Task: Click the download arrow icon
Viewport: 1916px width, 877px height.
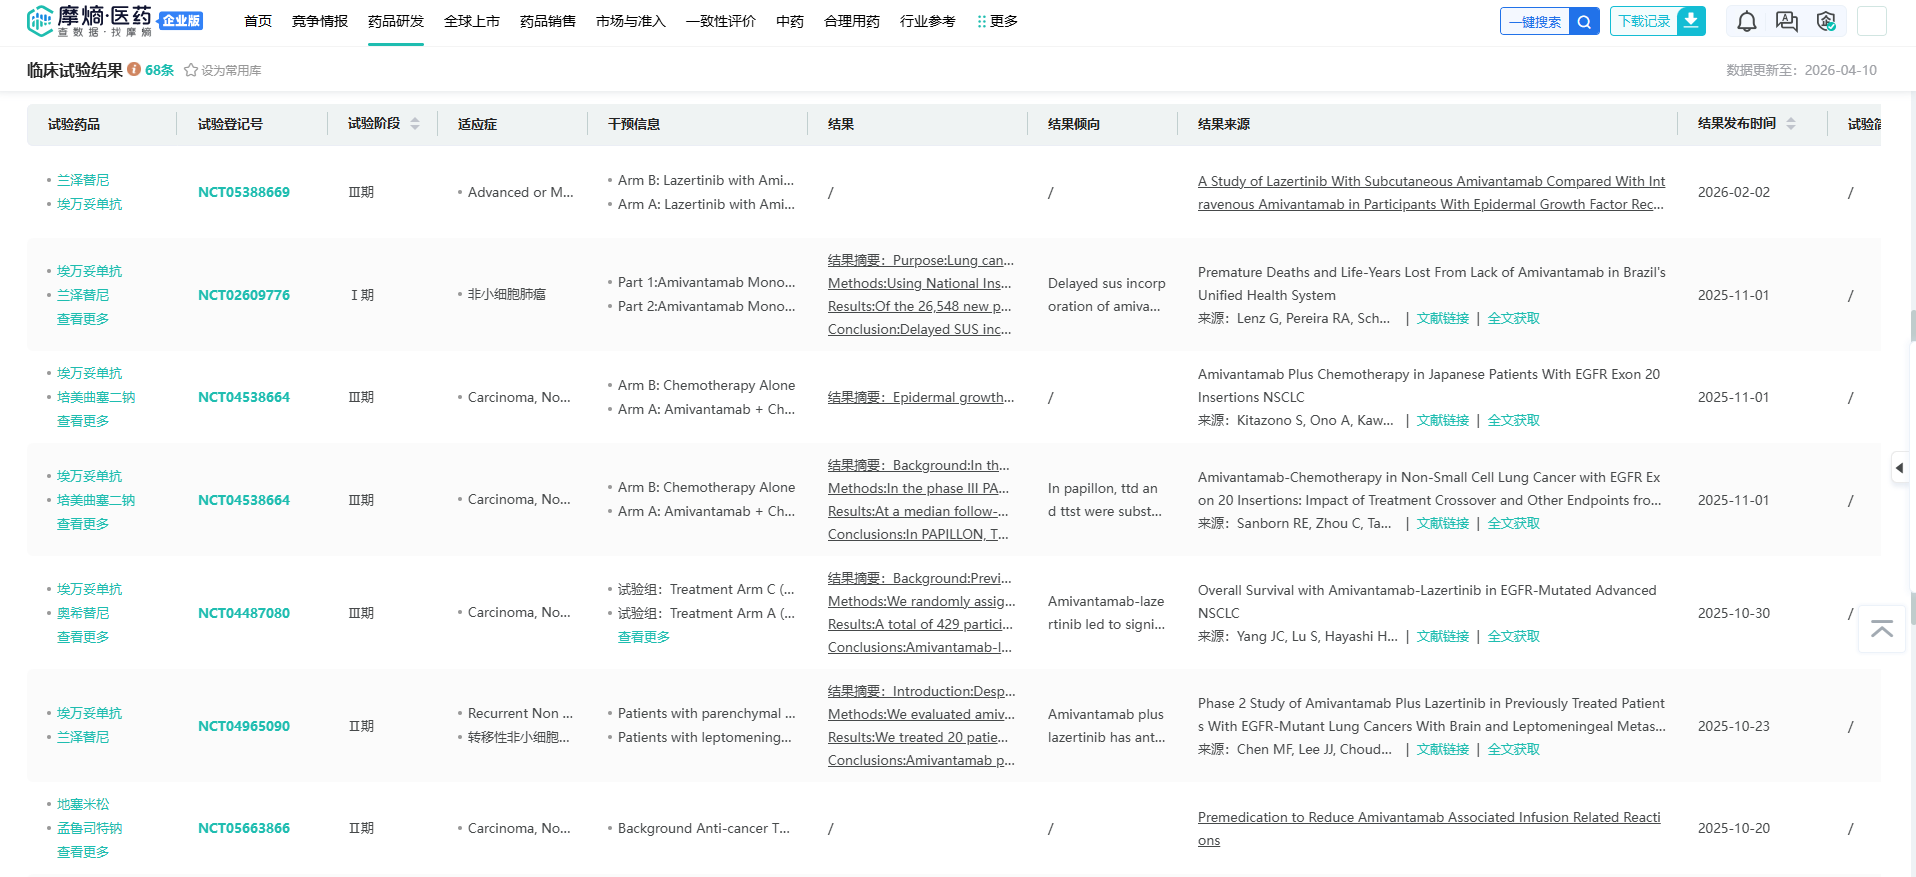Action: (x=1691, y=21)
